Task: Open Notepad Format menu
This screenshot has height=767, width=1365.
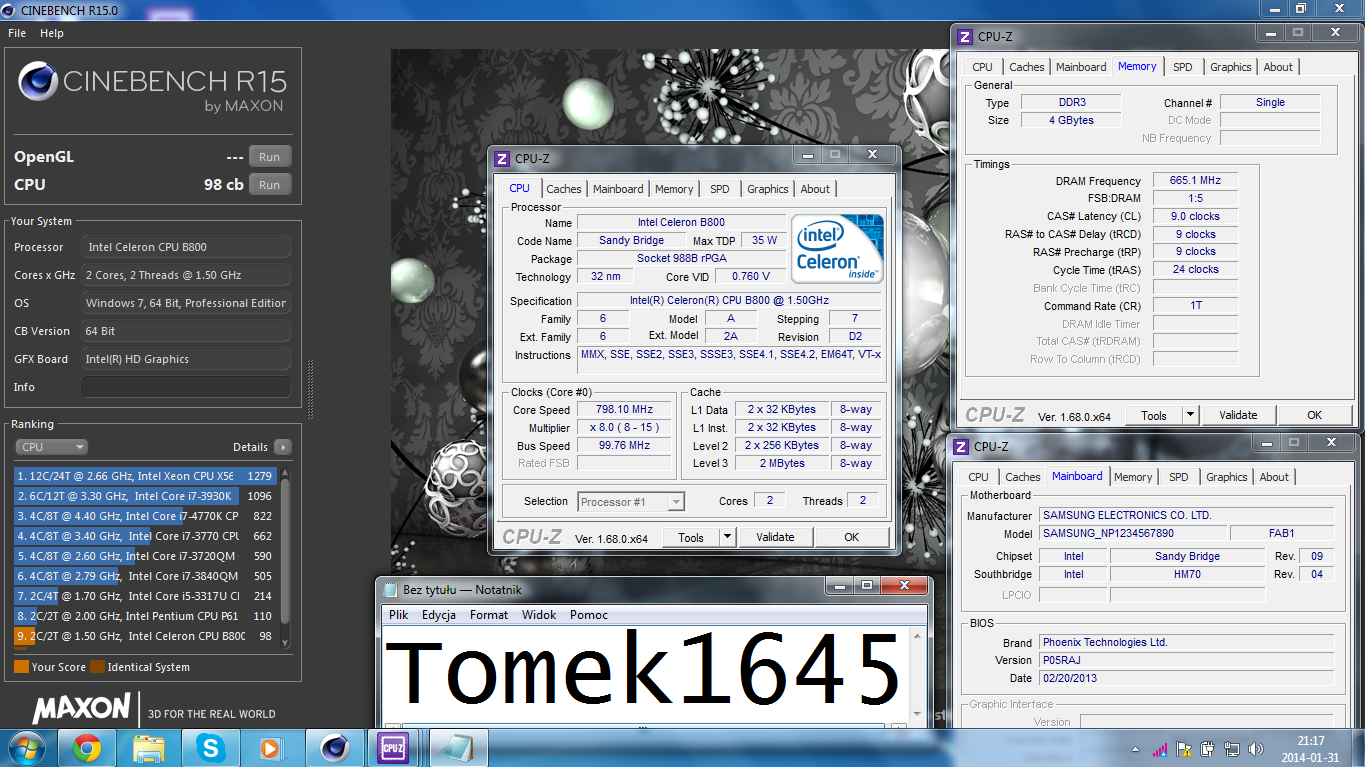Action: 489,615
